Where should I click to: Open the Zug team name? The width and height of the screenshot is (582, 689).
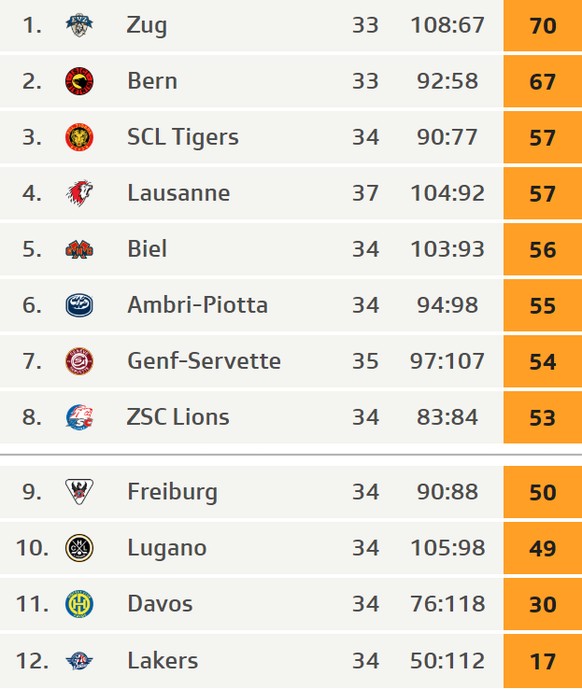point(147,25)
